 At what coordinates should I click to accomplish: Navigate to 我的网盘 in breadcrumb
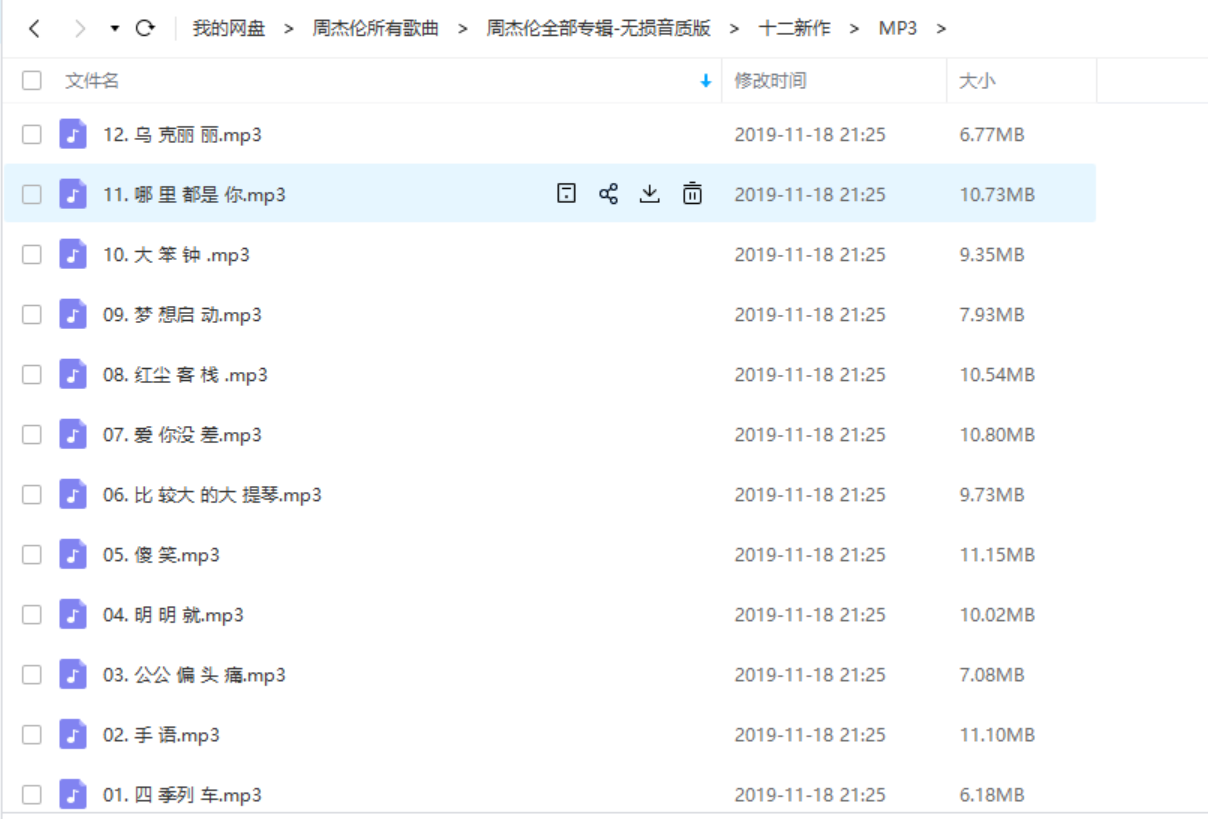[x=229, y=28]
